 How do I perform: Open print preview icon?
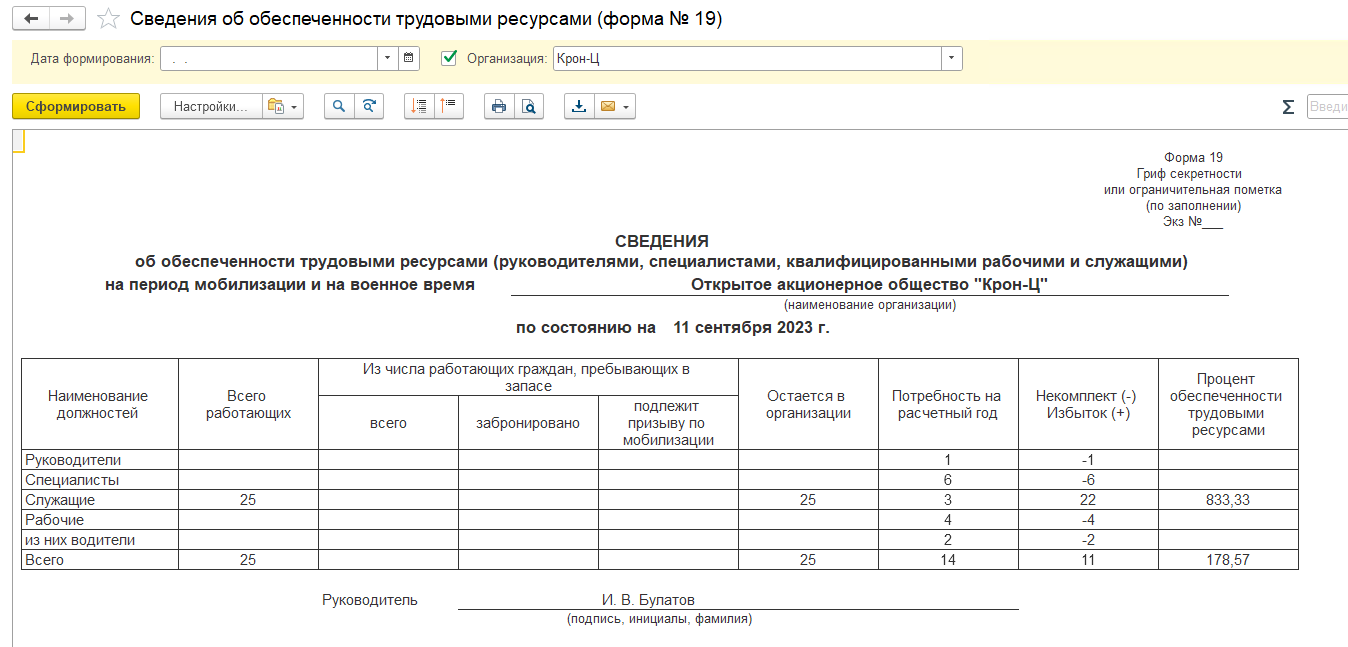[528, 107]
